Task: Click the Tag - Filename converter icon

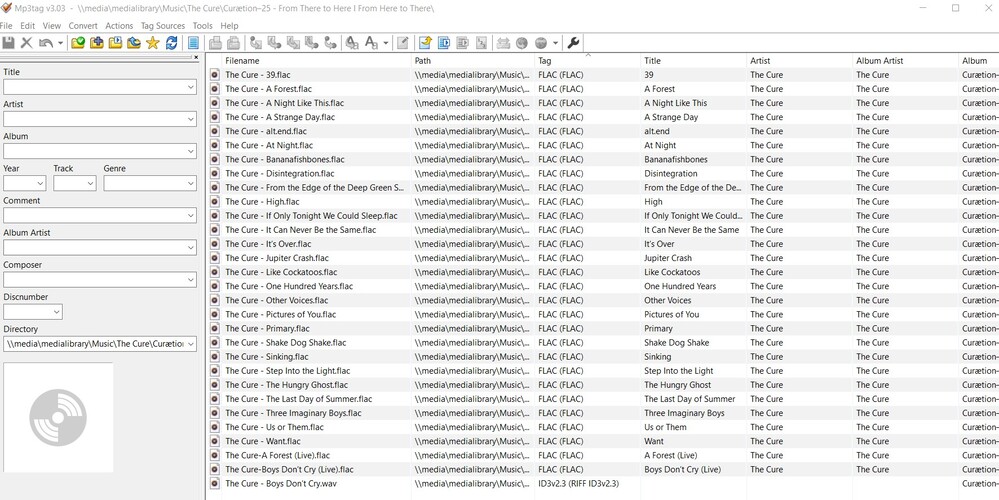Action: [x=255, y=43]
